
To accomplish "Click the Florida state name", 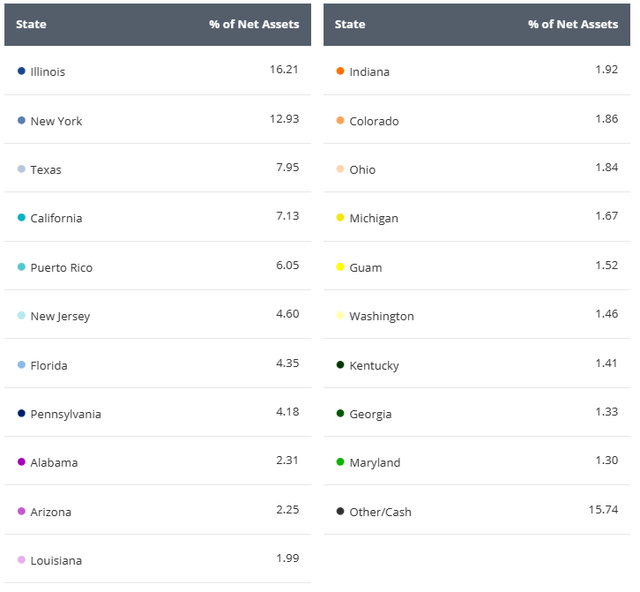I will pyautogui.click(x=49, y=365).
